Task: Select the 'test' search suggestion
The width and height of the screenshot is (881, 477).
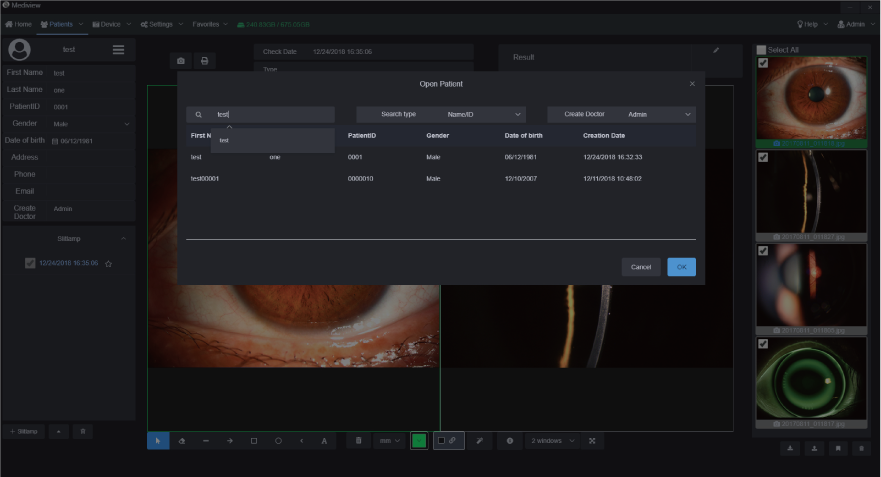Action: (273, 140)
